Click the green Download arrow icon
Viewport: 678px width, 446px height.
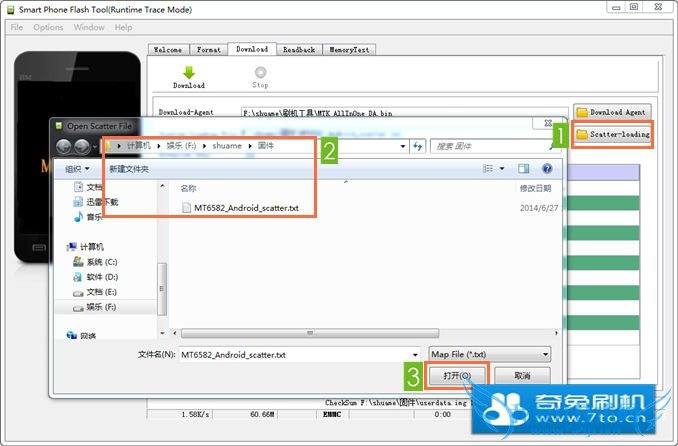coord(189,72)
